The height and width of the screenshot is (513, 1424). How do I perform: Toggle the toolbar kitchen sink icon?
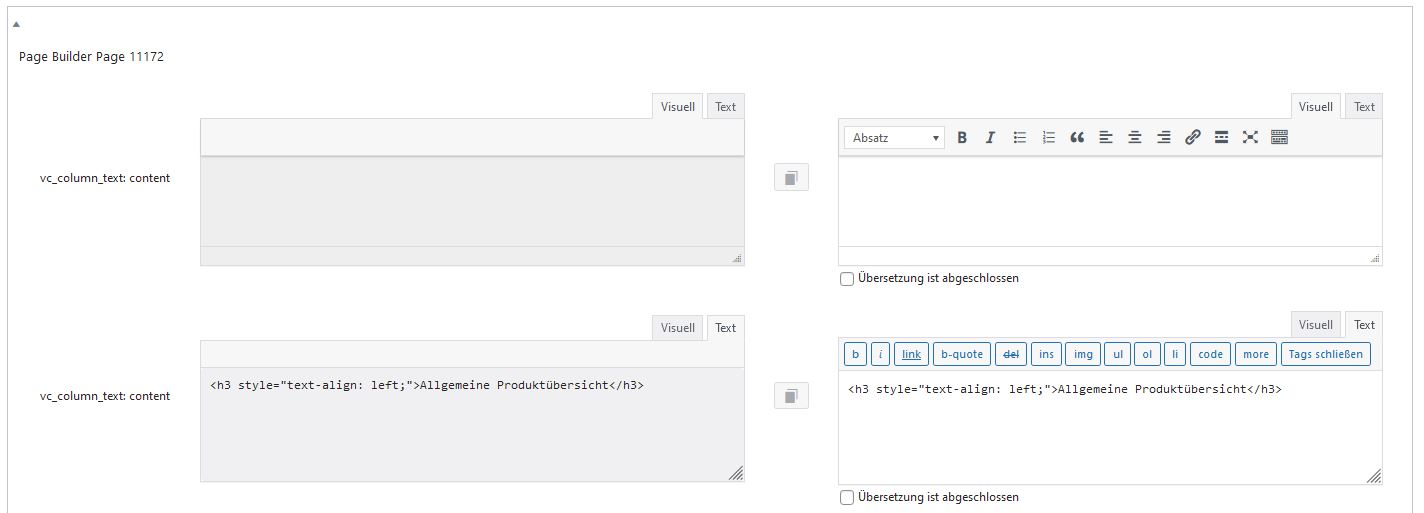[x=1279, y=138]
